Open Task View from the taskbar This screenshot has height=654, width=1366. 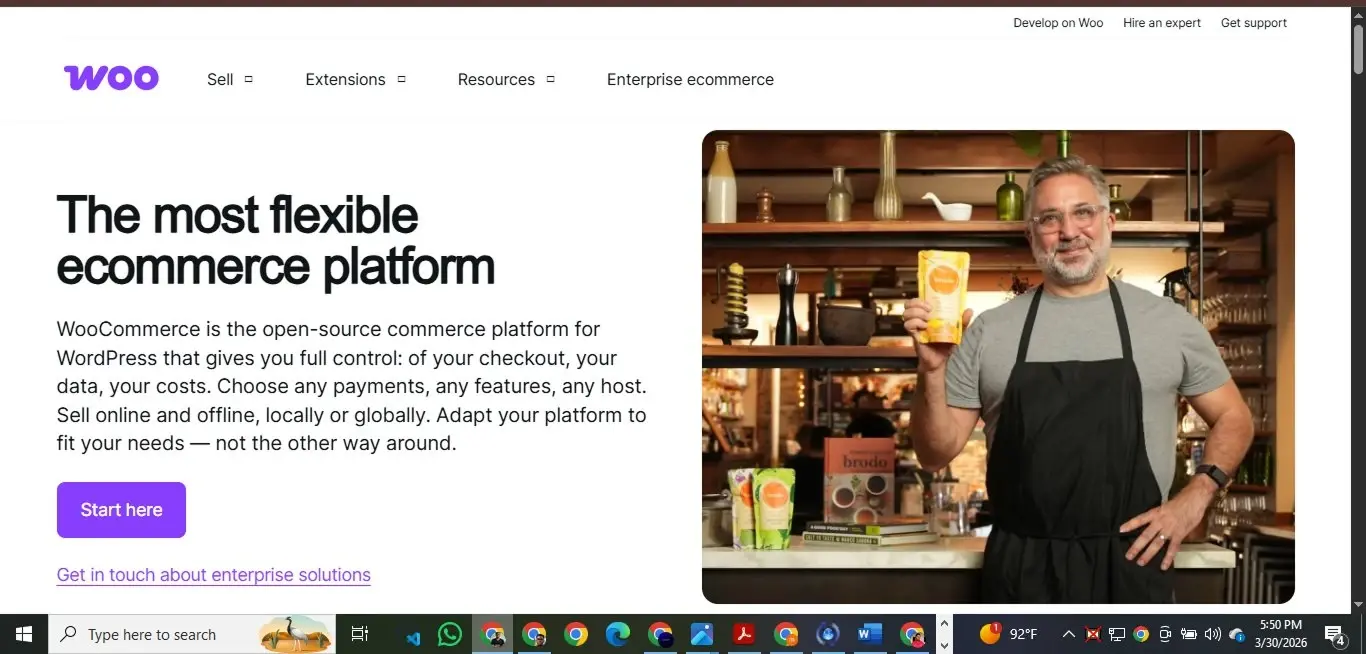click(x=359, y=633)
